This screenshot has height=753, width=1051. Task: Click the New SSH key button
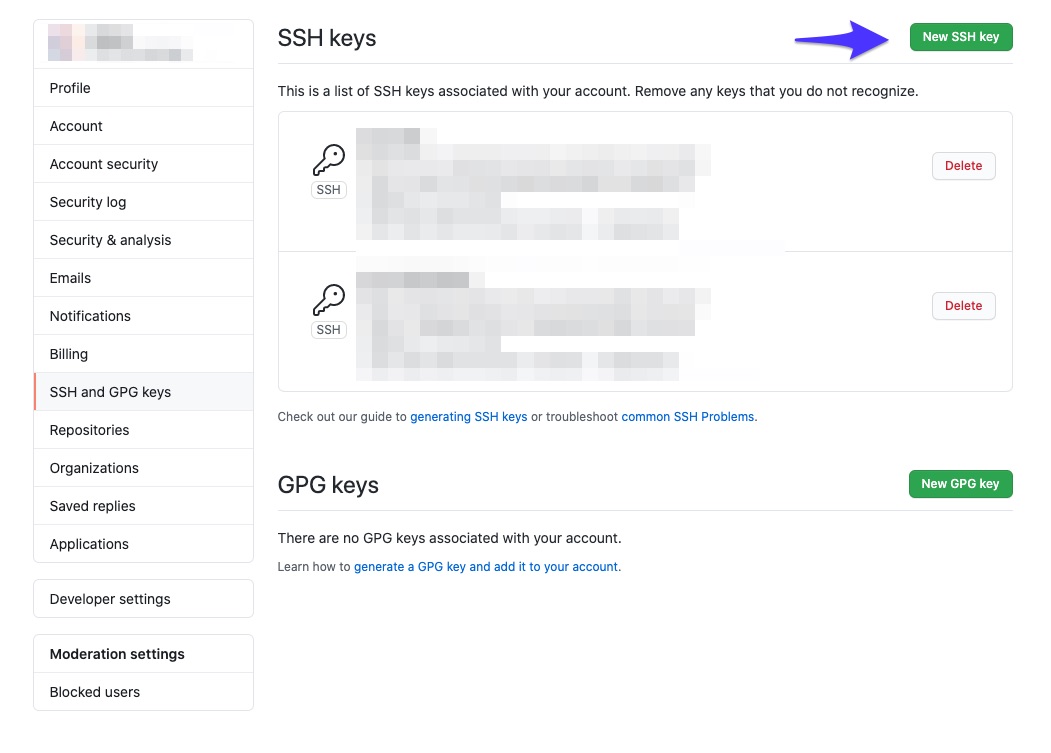click(960, 36)
